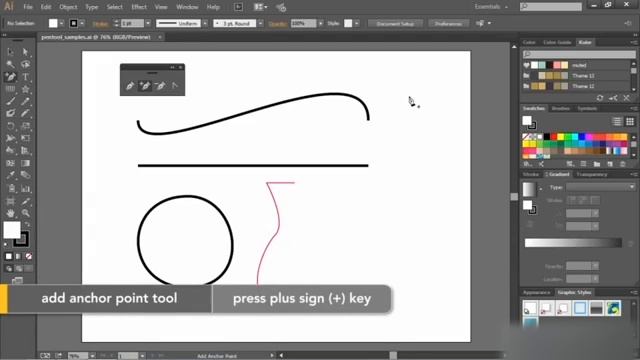This screenshot has width=640, height=360.
Task: Select the Type tool
Action: coord(25,77)
